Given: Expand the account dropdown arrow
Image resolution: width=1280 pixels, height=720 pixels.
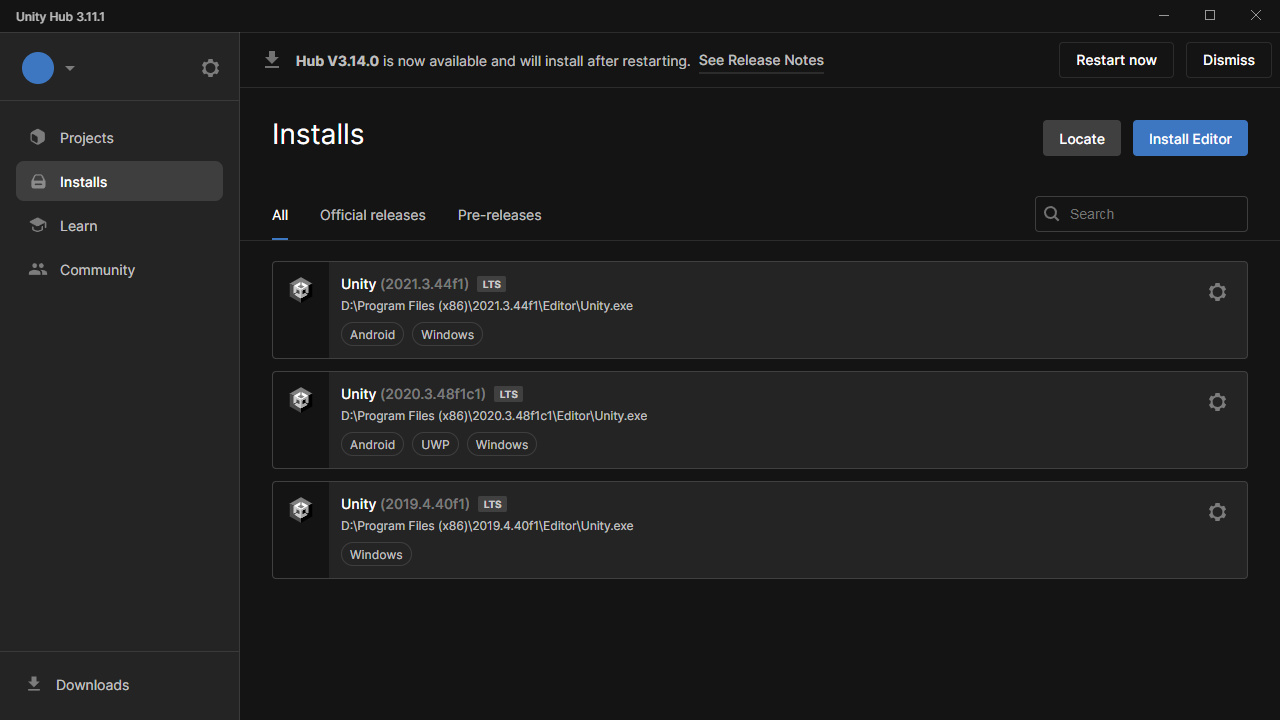Looking at the screenshot, I should point(70,68).
